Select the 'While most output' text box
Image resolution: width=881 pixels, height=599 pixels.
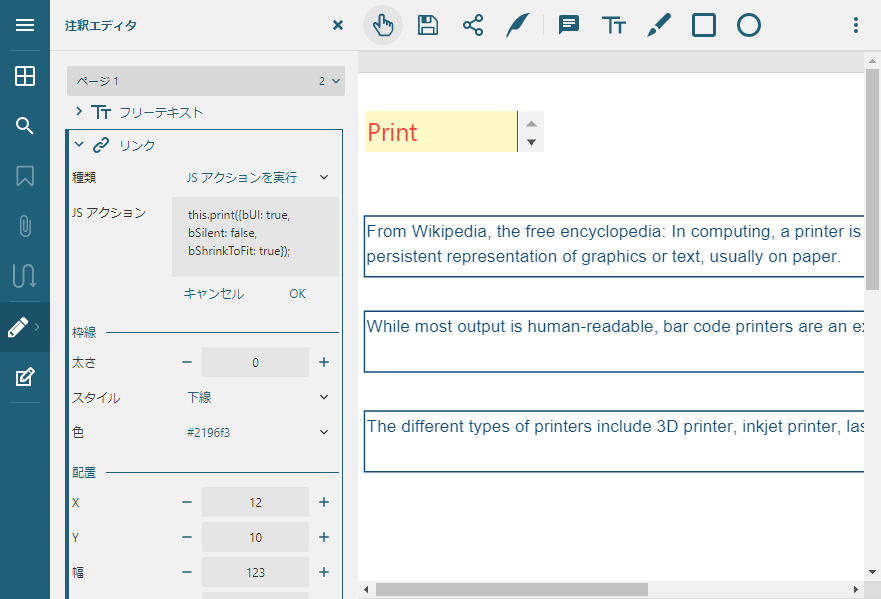[614, 341]
